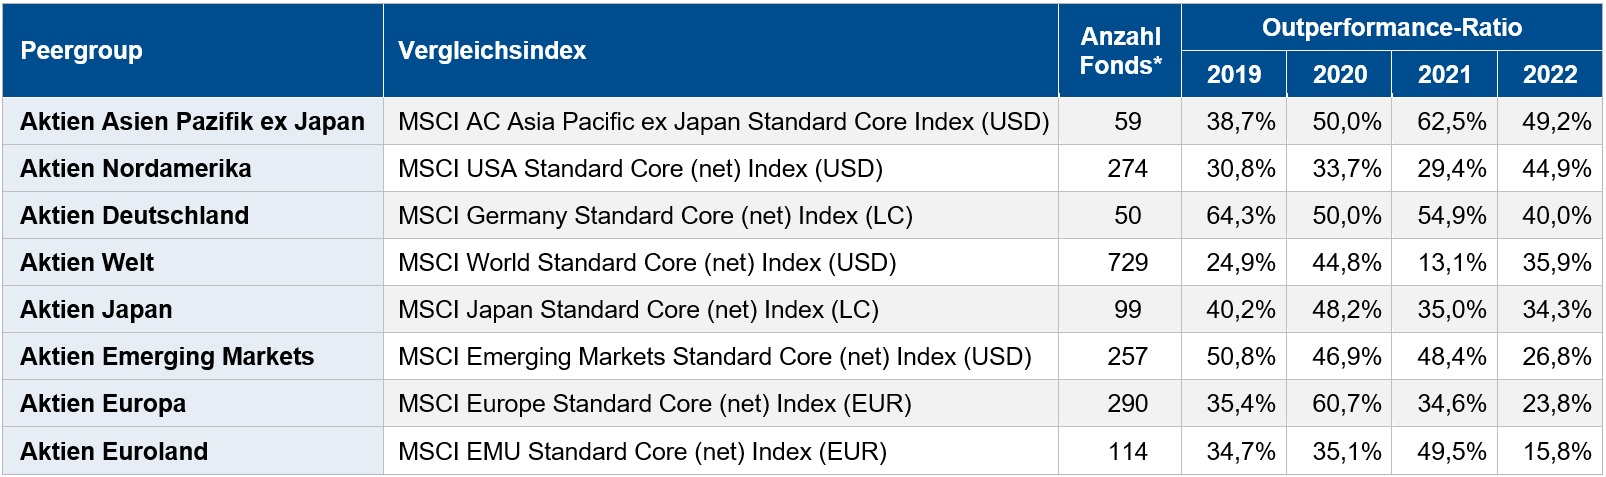The width and height of the screenshot is (1606, 477).
Task: Click the Vergleichsindex column header
Action: pyautogui.click(x=492, y=51)
